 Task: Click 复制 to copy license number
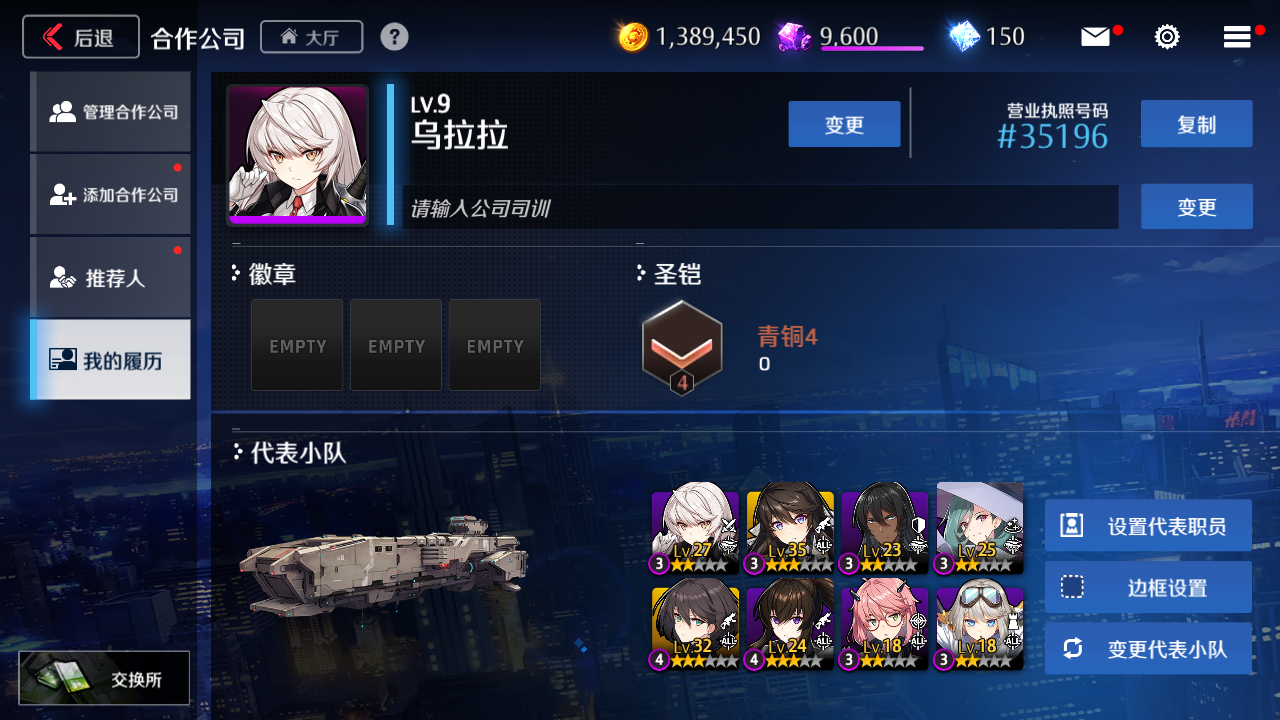click(x=1196, y=124)
